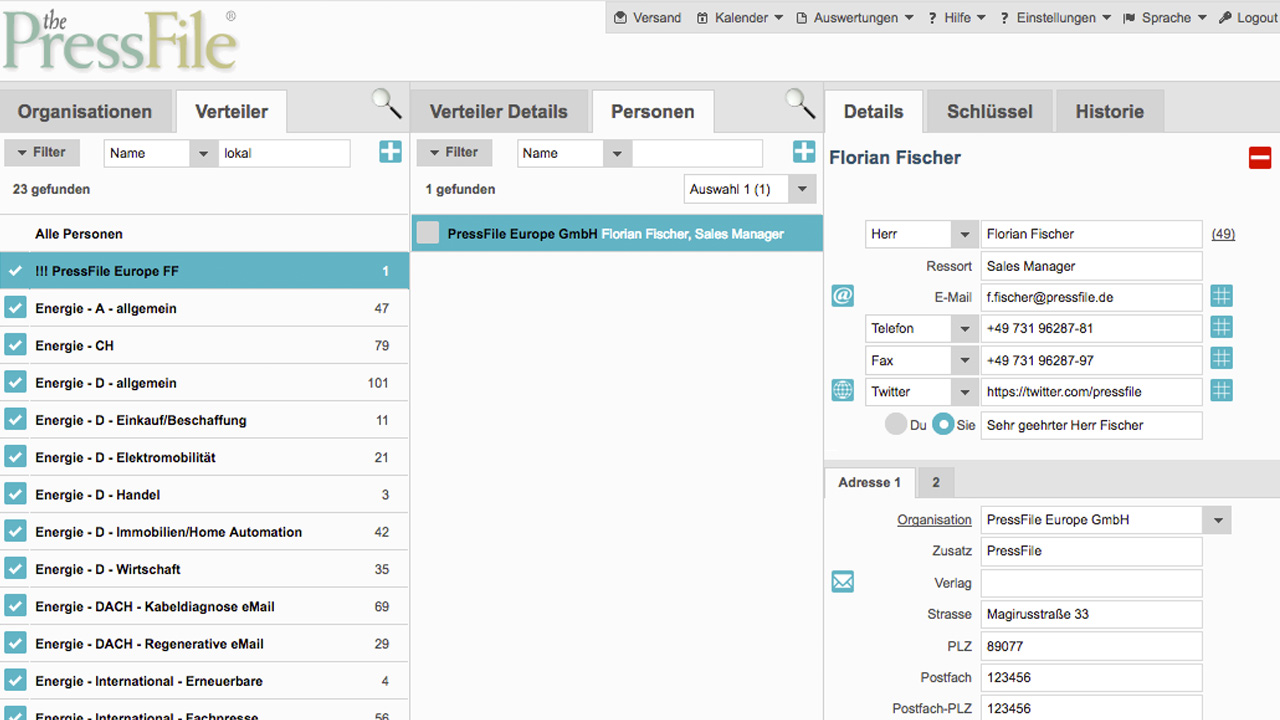Open the Auswahl 1 (1) dropdown
Screen dimensions: 1280x720
tap(750, 189)
